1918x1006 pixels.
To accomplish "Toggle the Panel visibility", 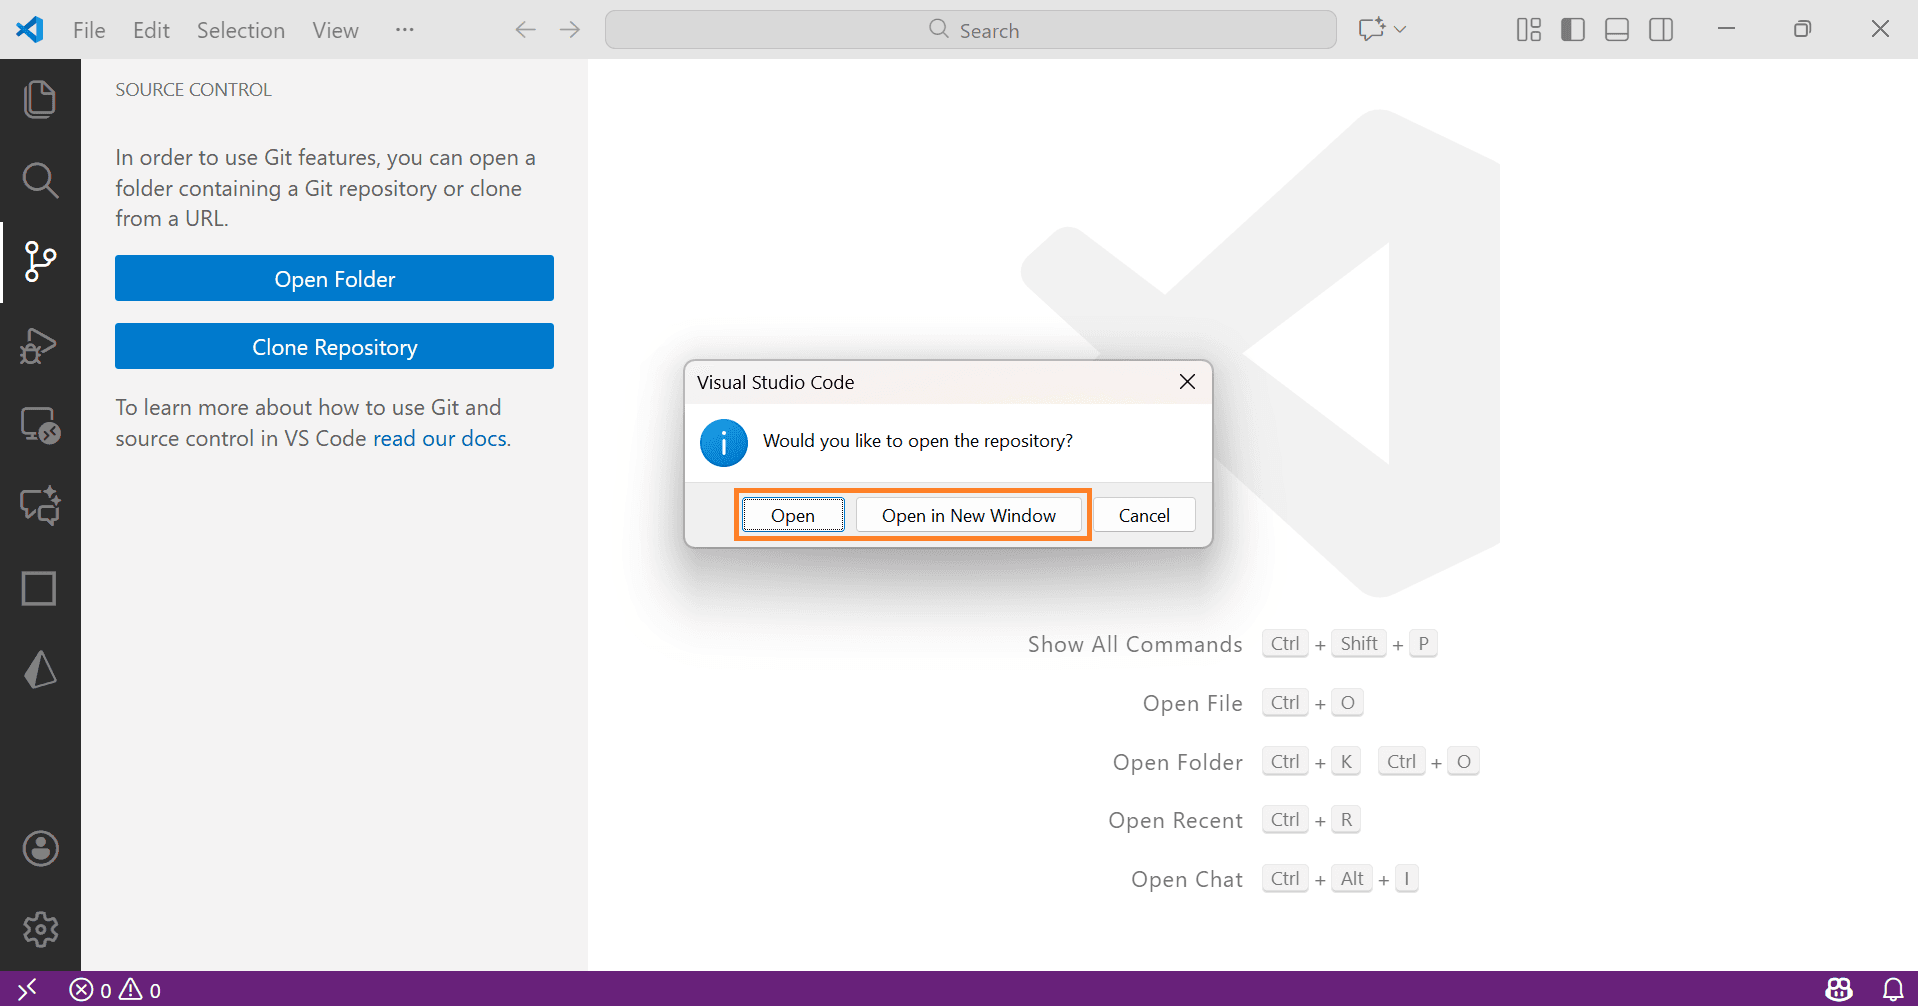I will tap(1616, 29).
